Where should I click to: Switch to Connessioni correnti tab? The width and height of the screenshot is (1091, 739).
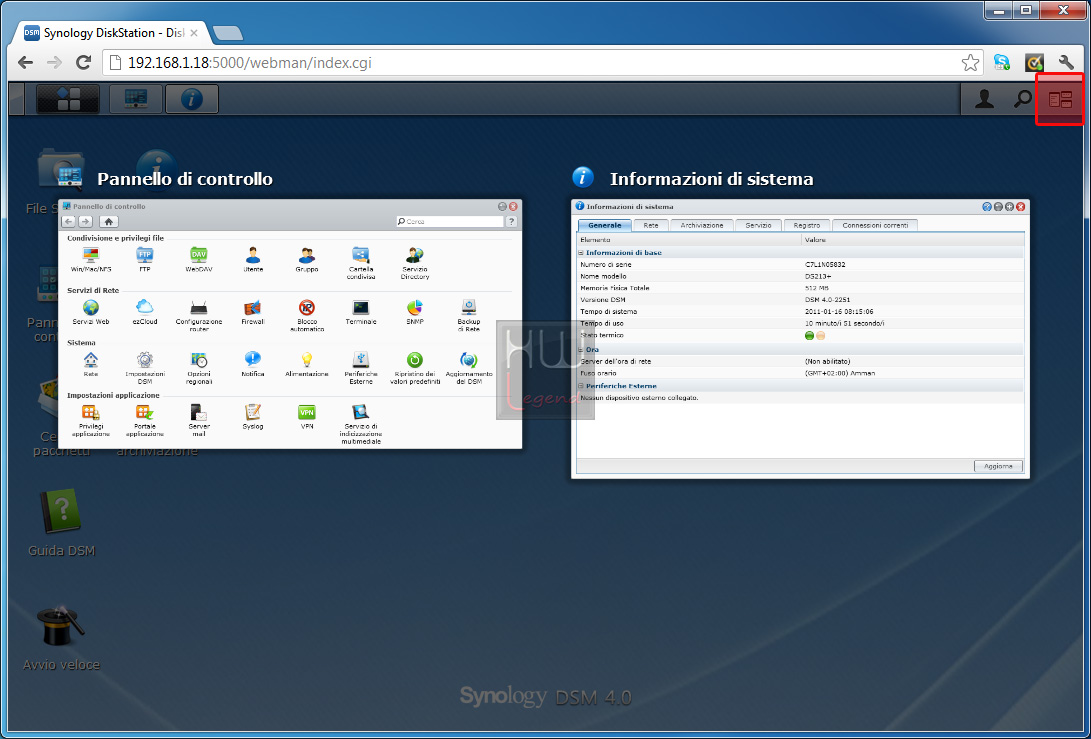[875, 225]
